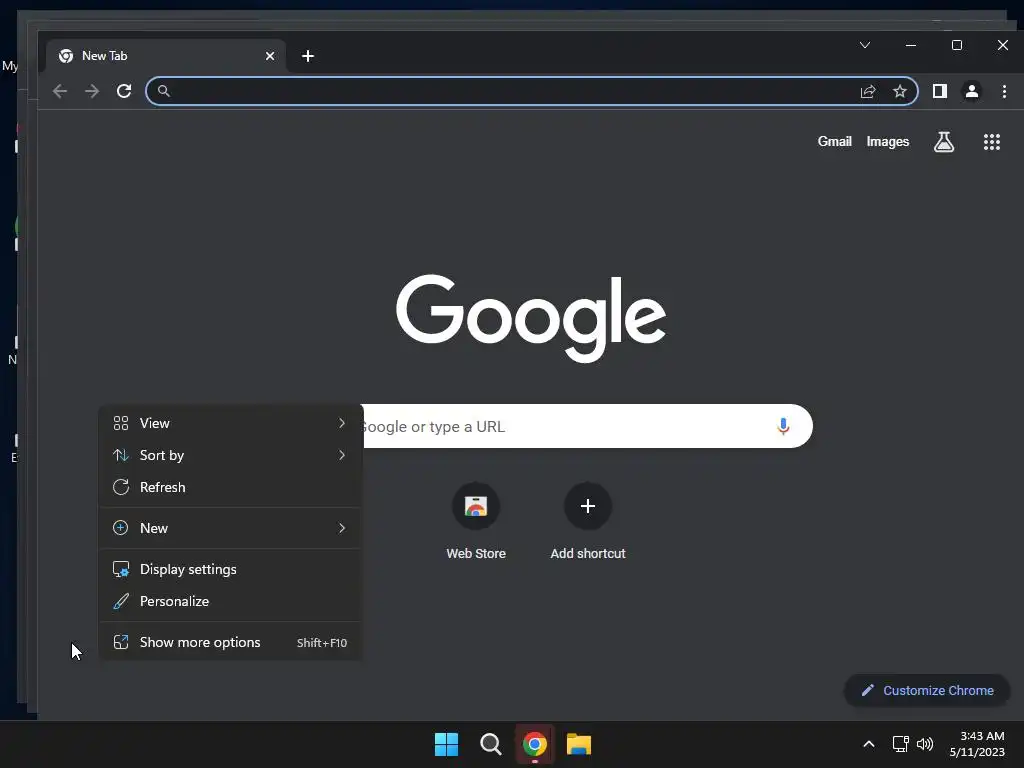Go back using the back arrow
This screenshot has width=1024, height=768.
60,91
